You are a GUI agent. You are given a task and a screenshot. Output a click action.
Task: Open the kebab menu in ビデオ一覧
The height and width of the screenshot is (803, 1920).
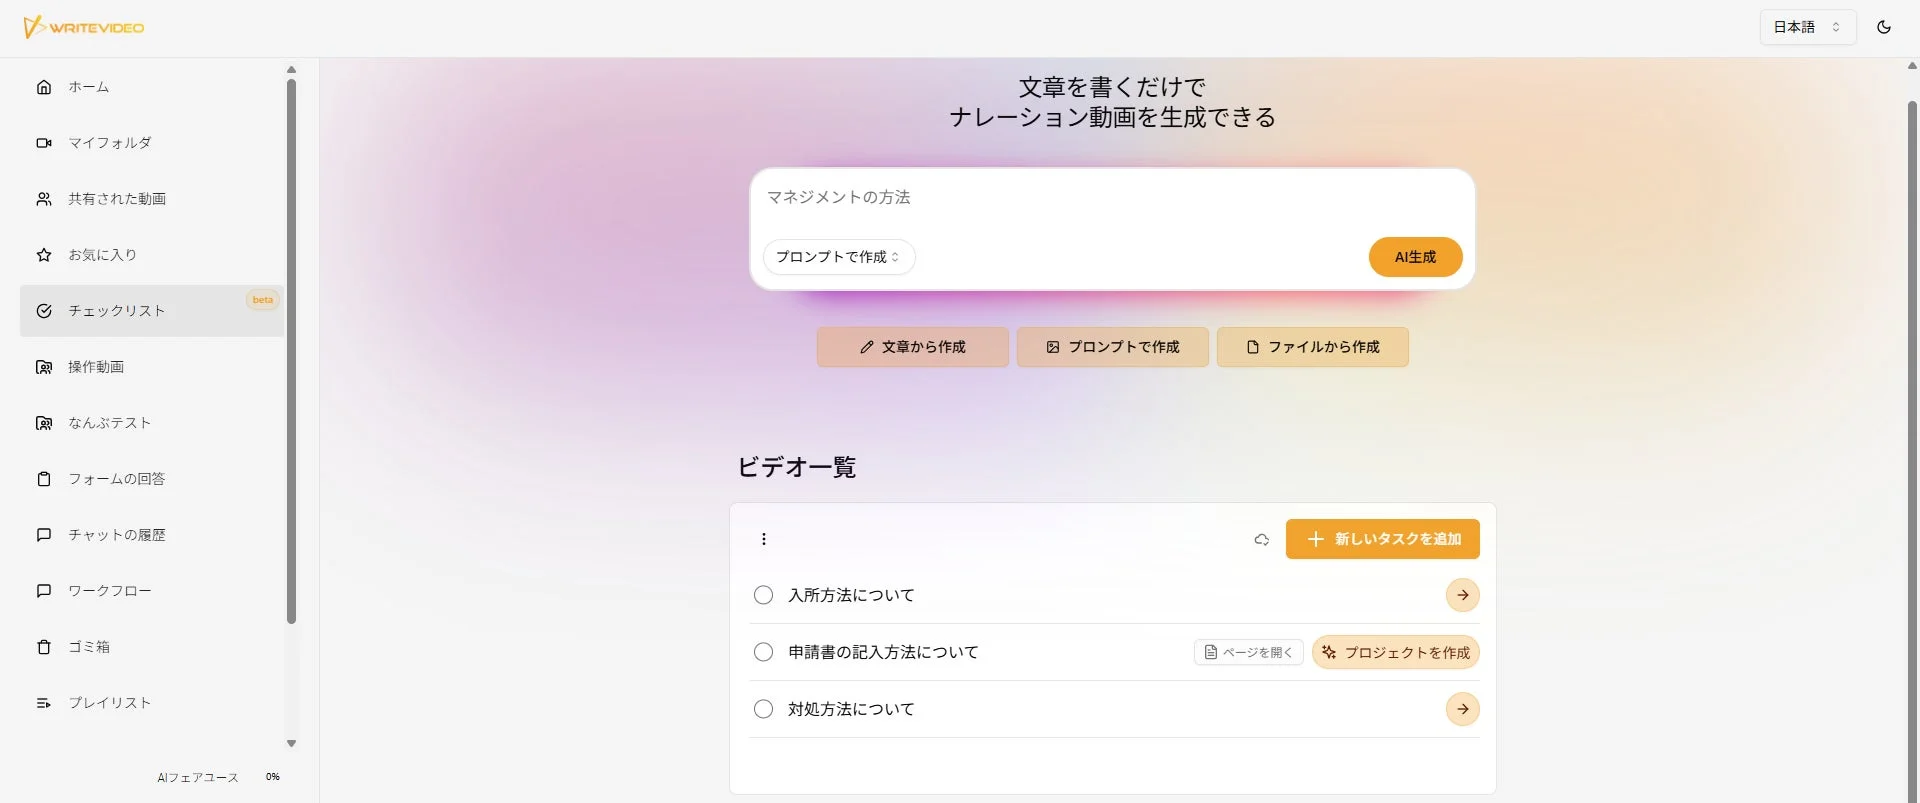(x=764, y=539)
